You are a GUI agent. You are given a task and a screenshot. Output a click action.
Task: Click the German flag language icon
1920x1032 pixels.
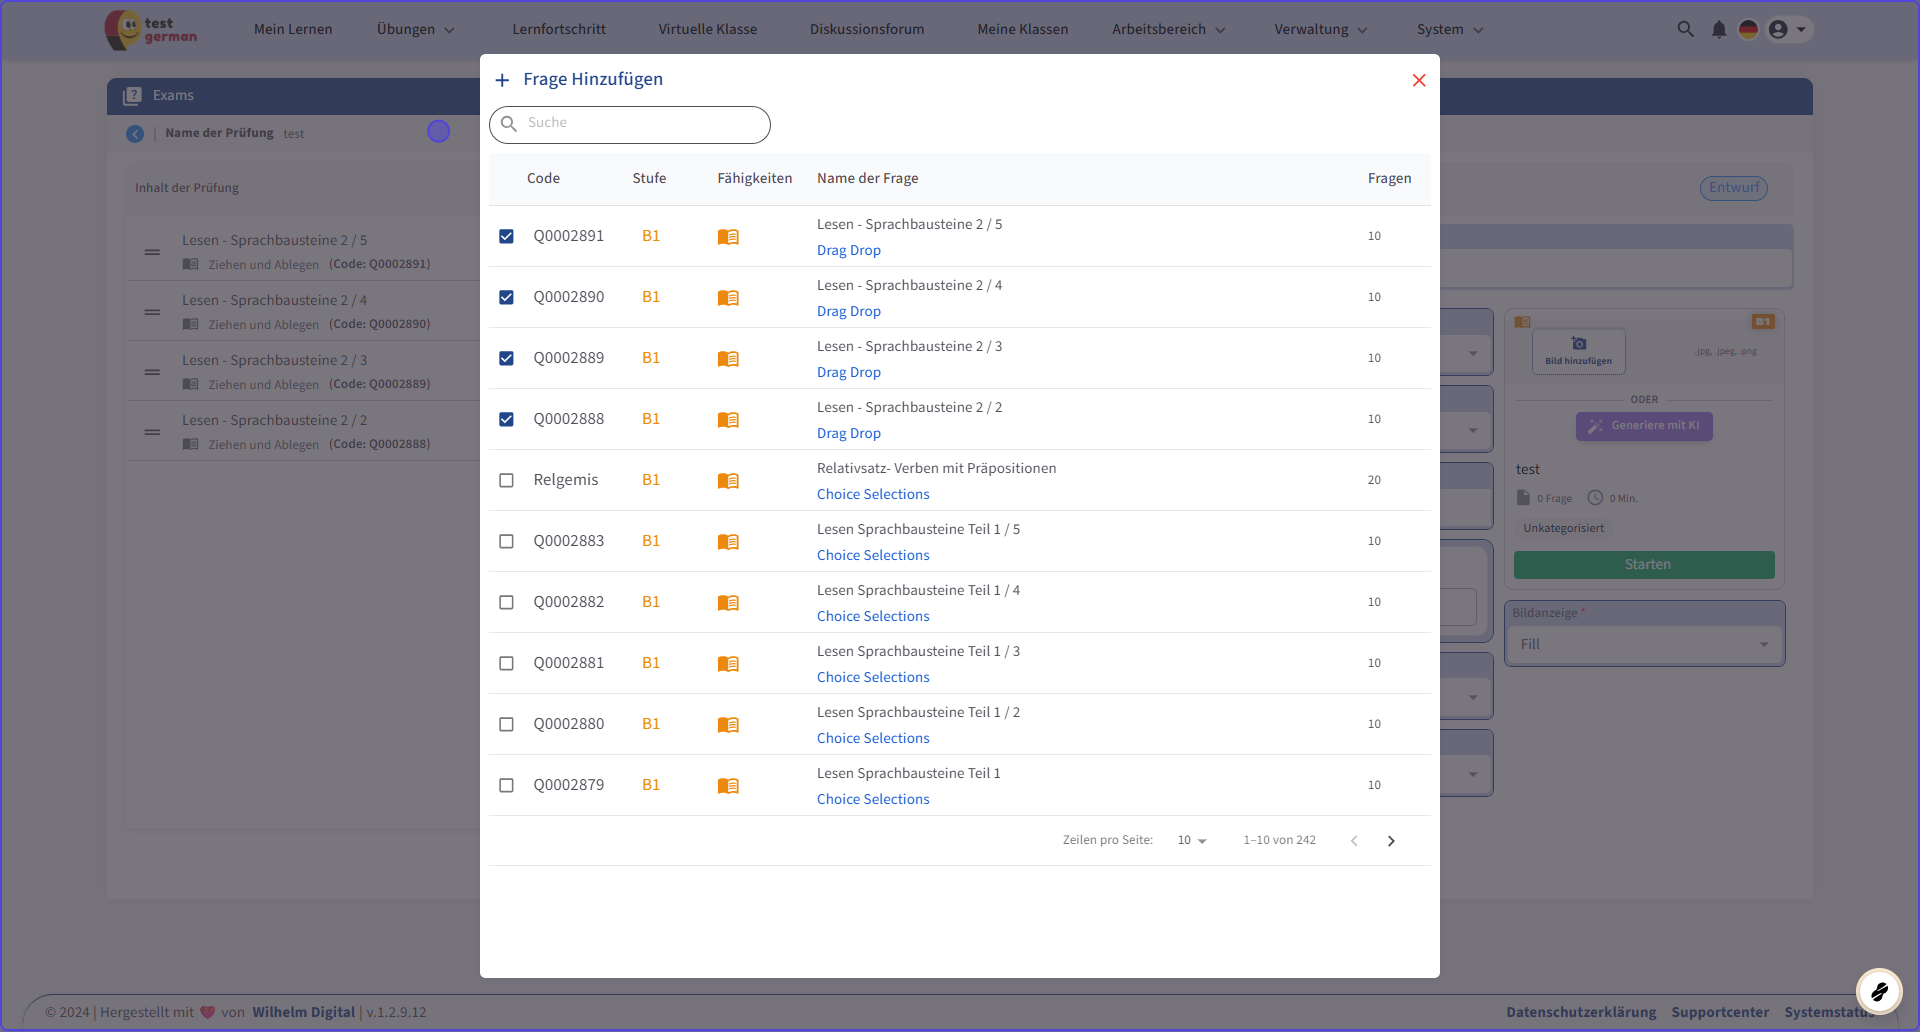[1748, 29]
